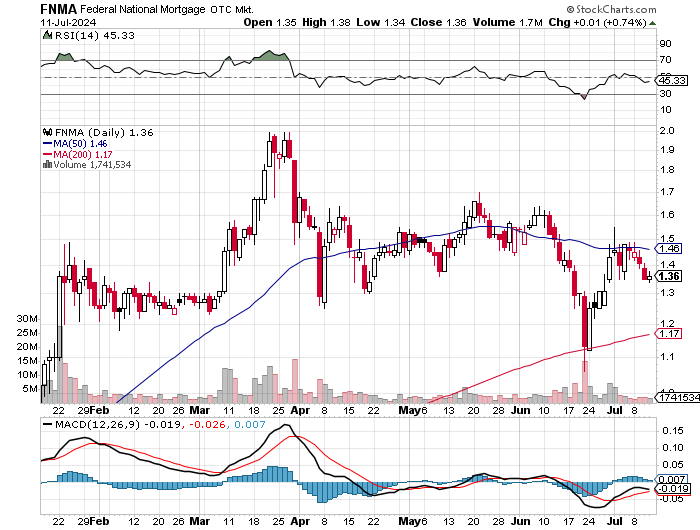Click the 'May6' label below the price panel
Screen dimensions: 700x530
(413, 410)
